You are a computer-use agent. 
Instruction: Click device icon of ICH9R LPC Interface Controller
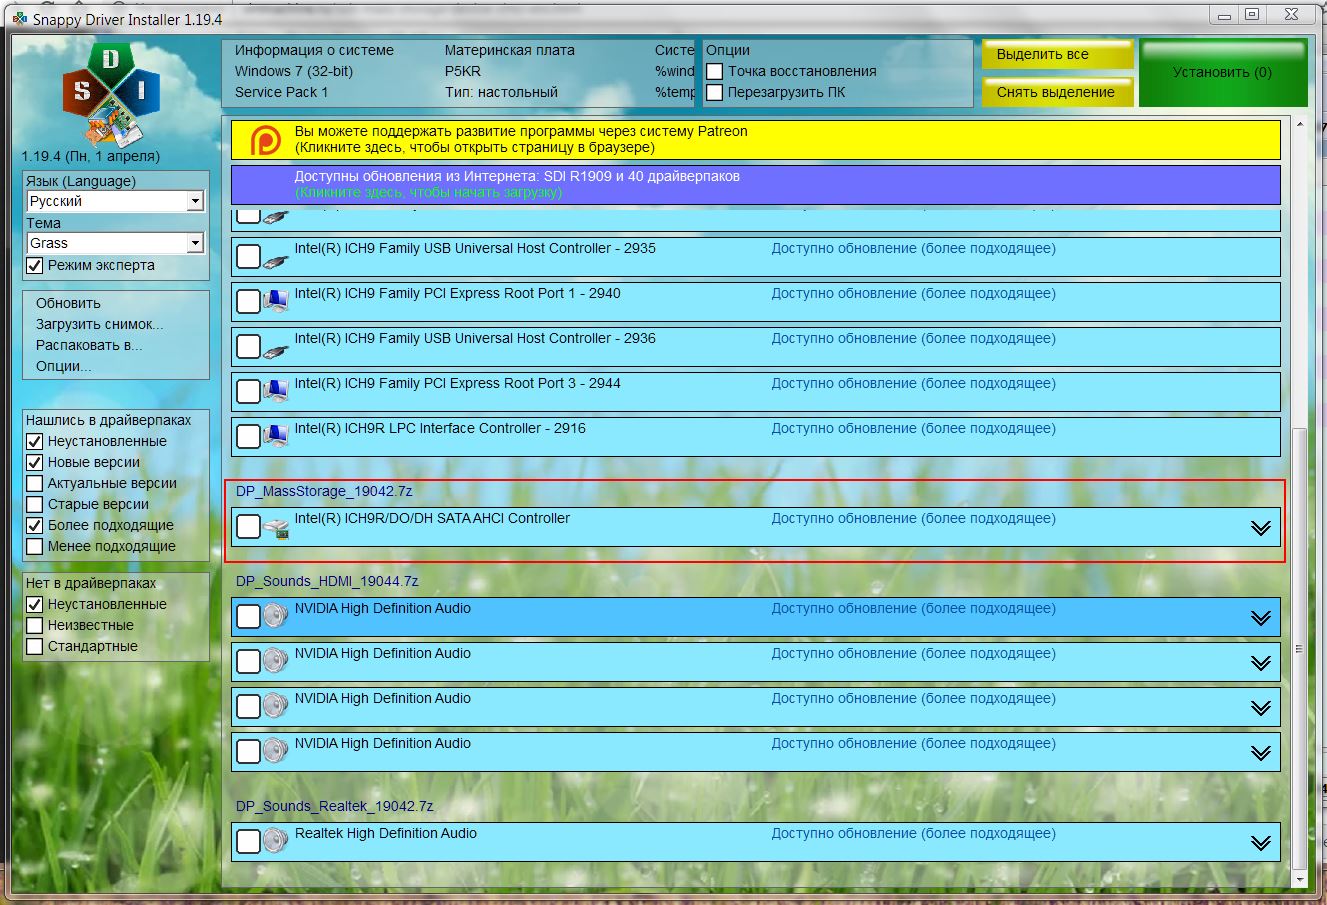point(276,437)
